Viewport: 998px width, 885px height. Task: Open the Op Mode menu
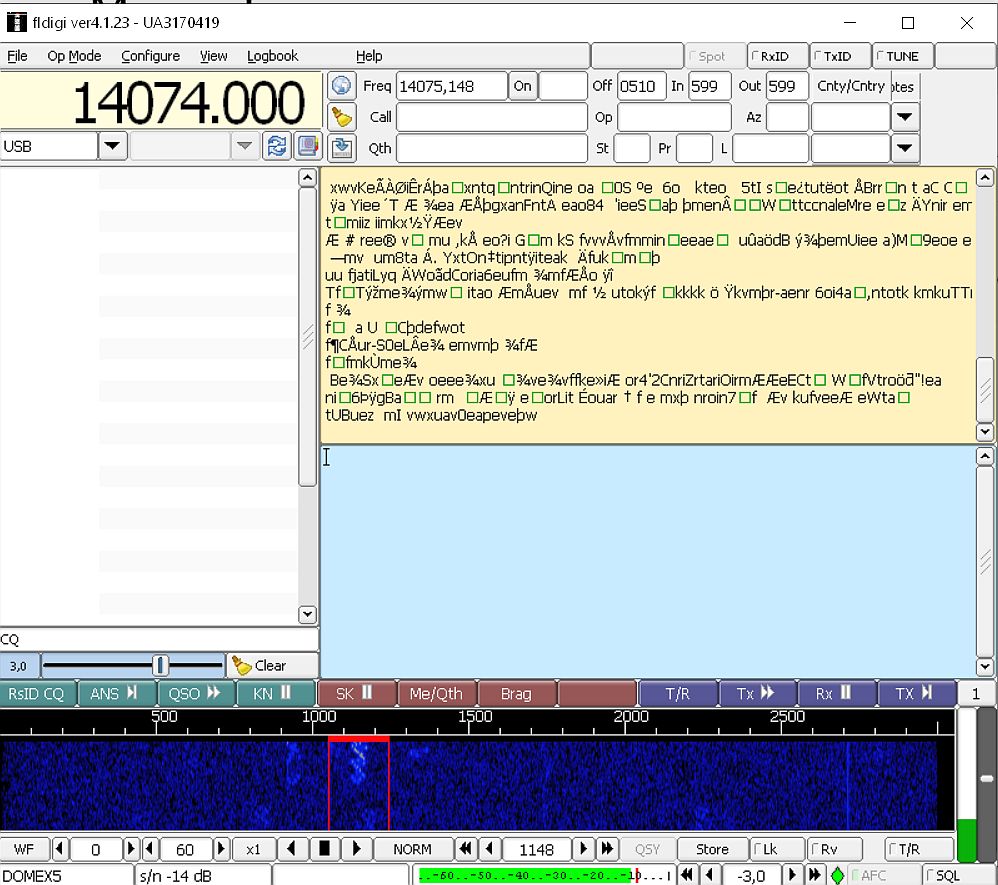74,56
